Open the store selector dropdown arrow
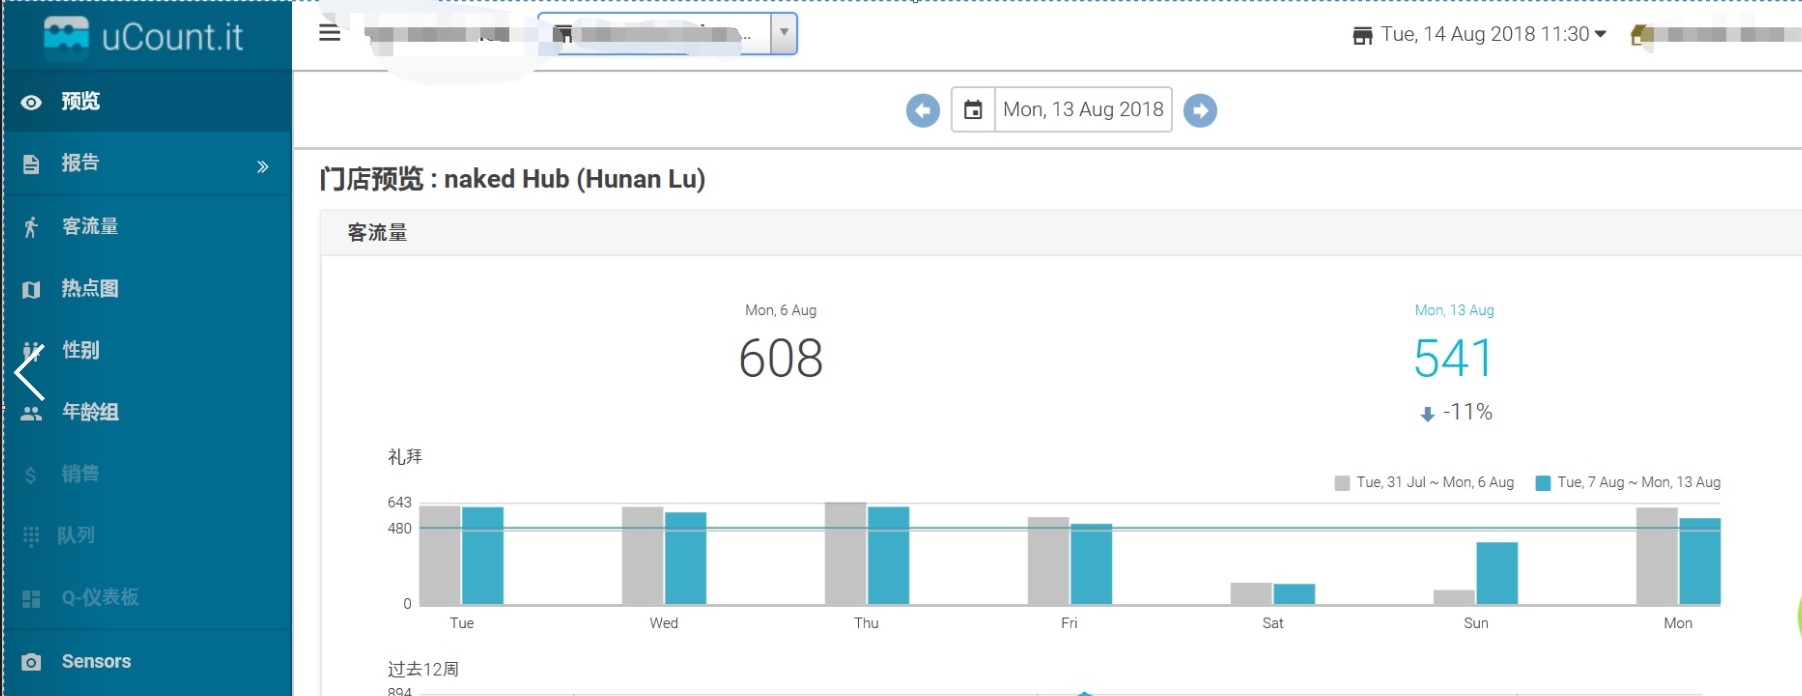1802x696 pixels. pyautogui.click(x=784, y=33)
